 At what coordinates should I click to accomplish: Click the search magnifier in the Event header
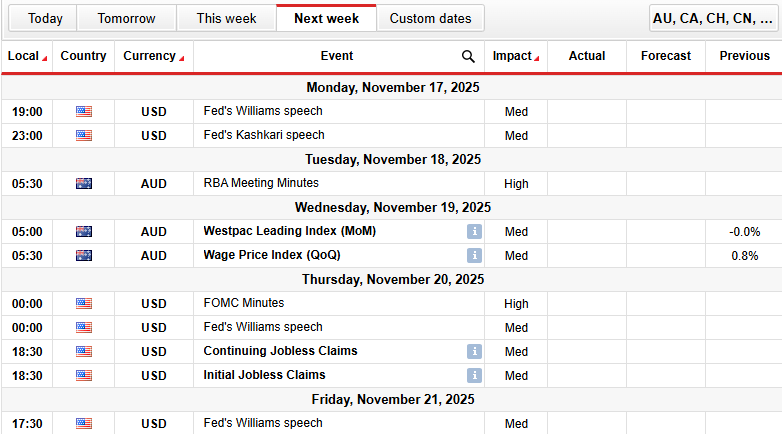pyautogui.click(x=468, y=57)
